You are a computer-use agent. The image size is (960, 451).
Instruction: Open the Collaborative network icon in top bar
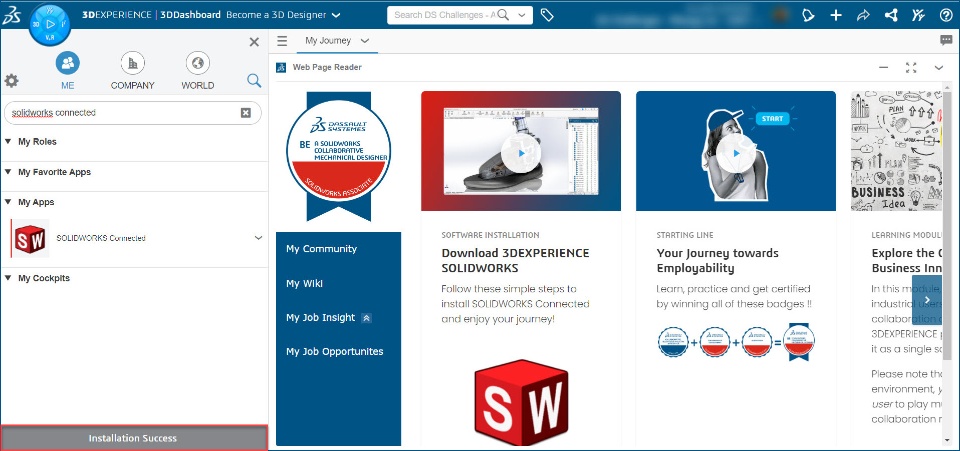tap(891, 15)
